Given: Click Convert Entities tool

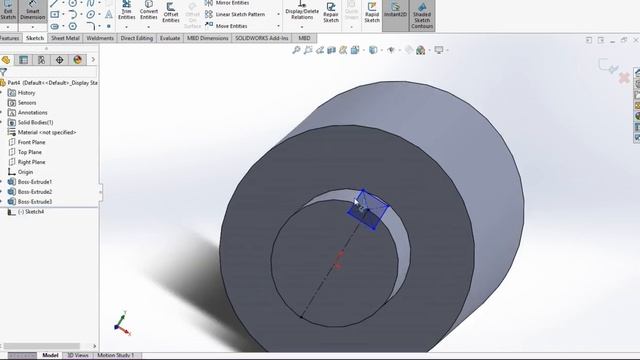Looking at the screenshot, I should coord(149,11).
